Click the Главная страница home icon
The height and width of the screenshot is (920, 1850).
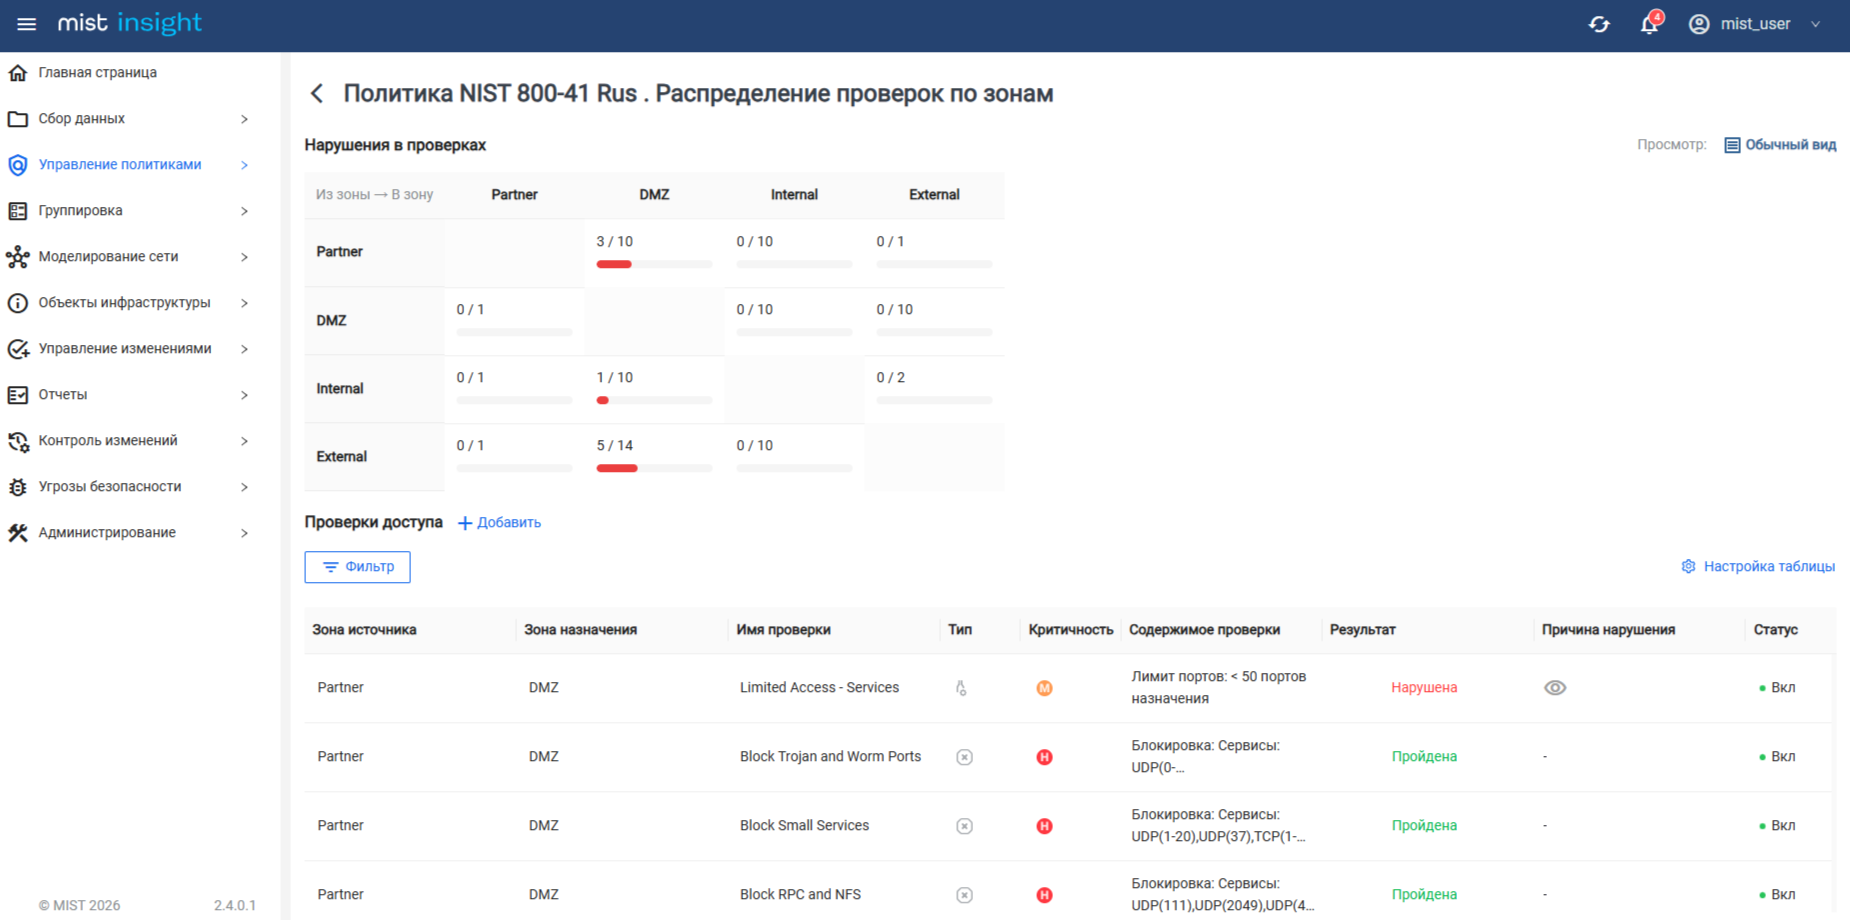pos(18,73)
